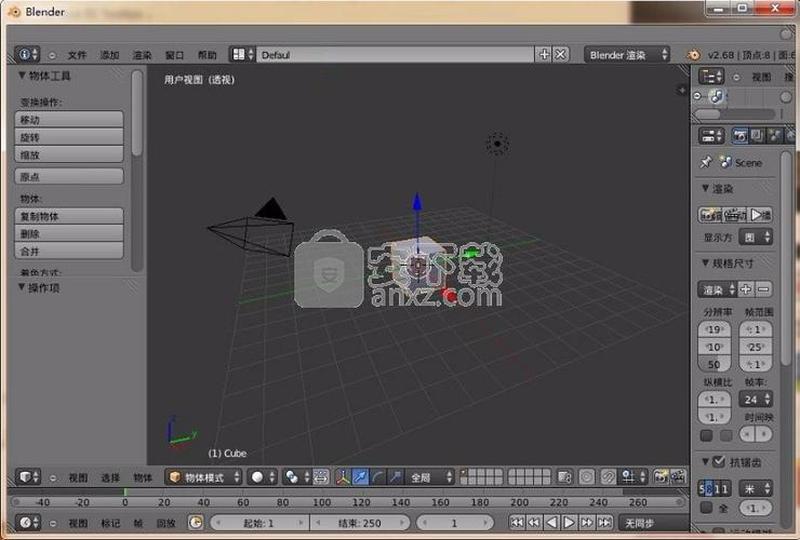Select the Scene properties tab
The image size is (800, 540).
coord(774,135)
